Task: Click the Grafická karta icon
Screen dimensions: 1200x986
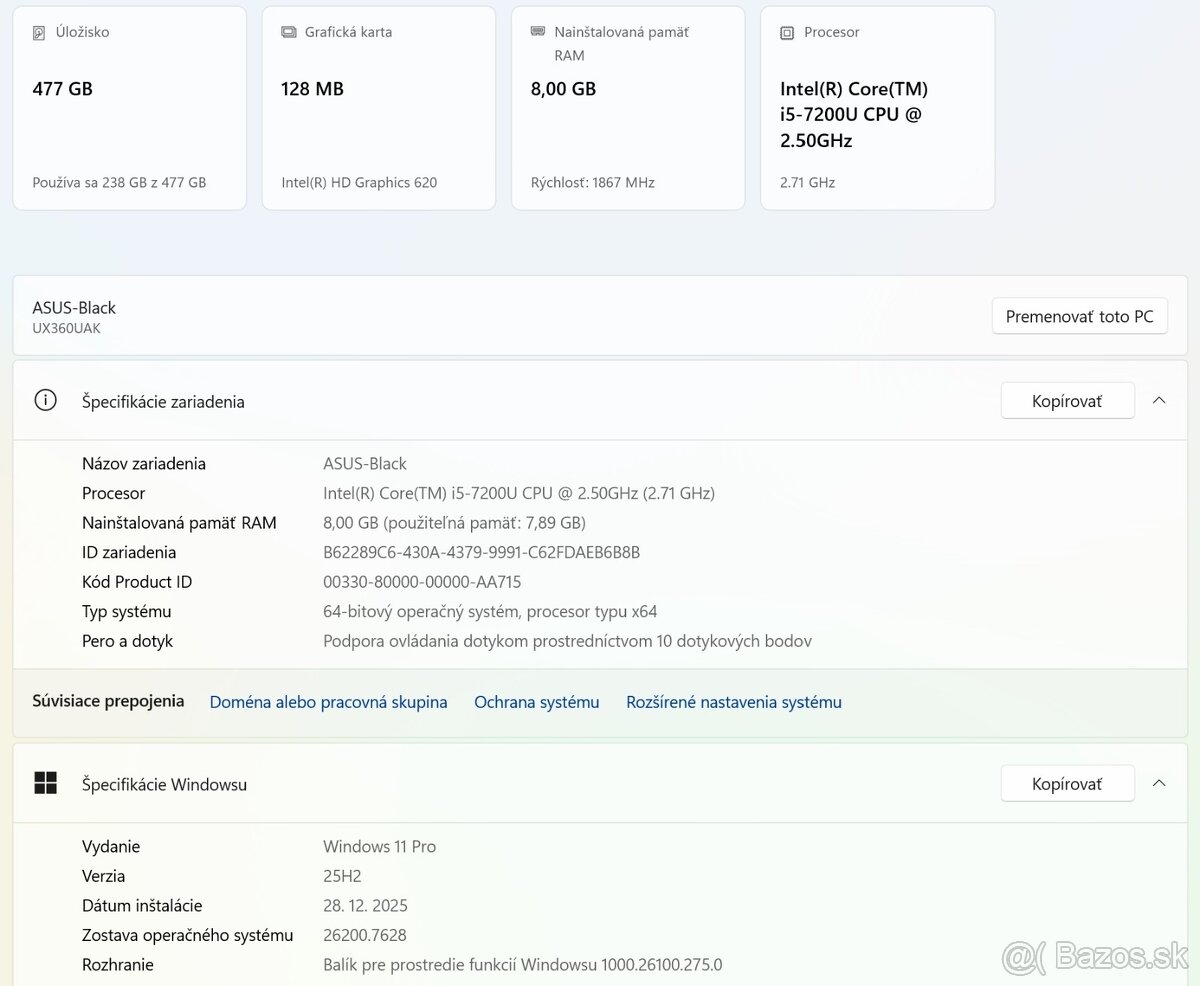Action: [288, 32]
